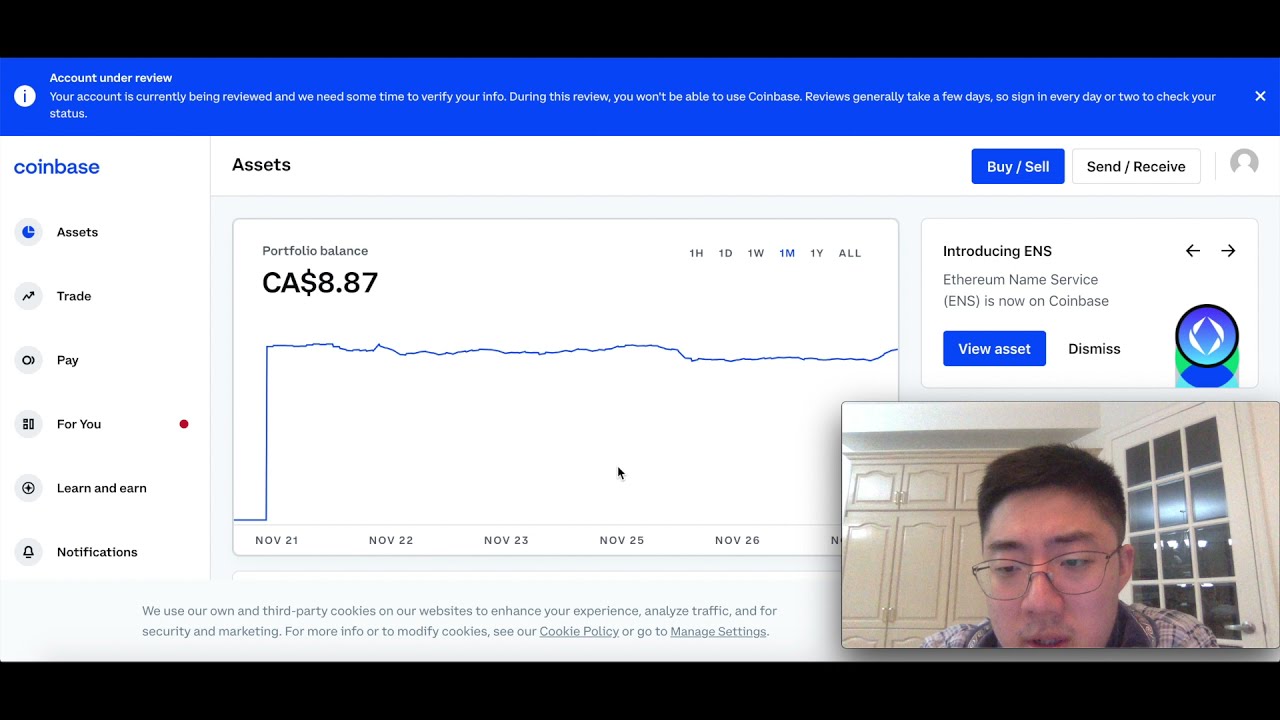Open Trade menu label in sidebar
1280x720 pixels.
pos(74,296)
